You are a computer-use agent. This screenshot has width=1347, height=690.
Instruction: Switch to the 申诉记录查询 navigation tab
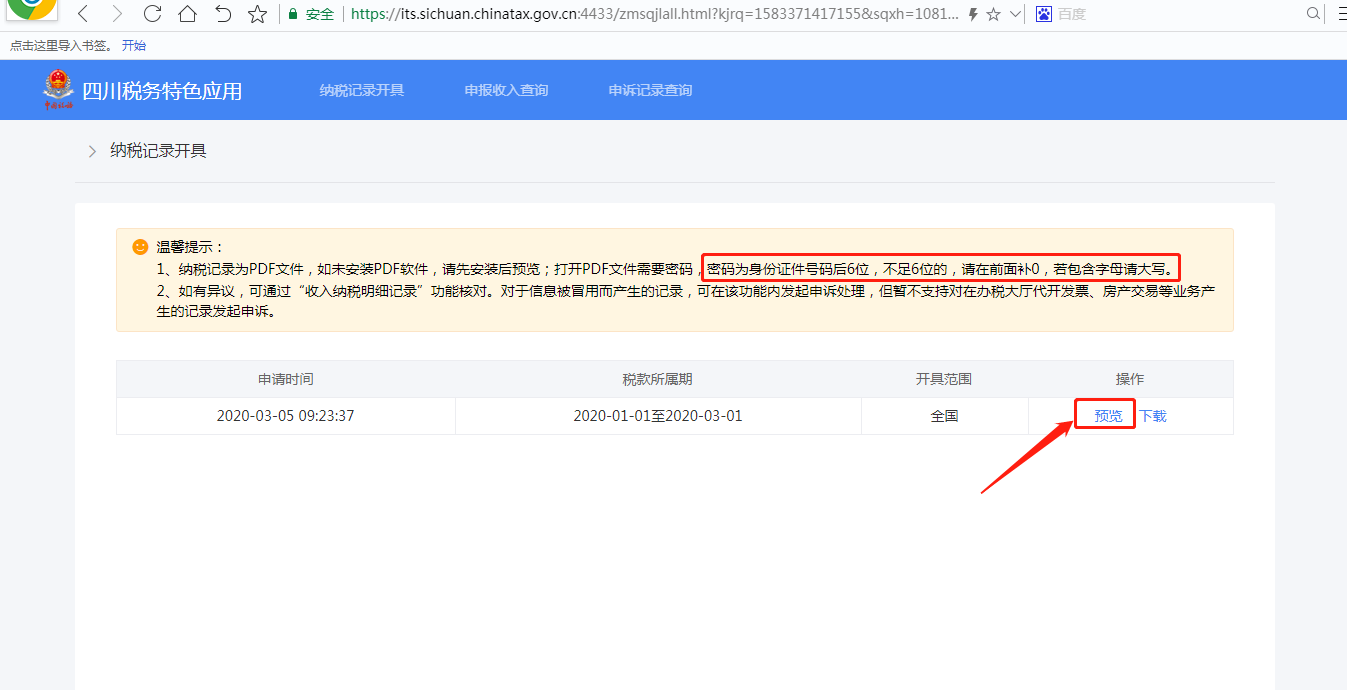click(650, 90)
